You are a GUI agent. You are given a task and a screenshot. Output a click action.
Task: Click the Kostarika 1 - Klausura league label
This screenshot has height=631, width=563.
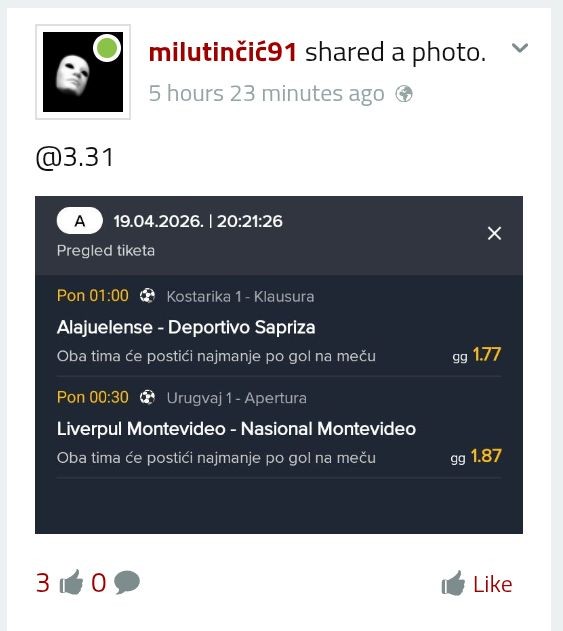[x=240, y=297]
